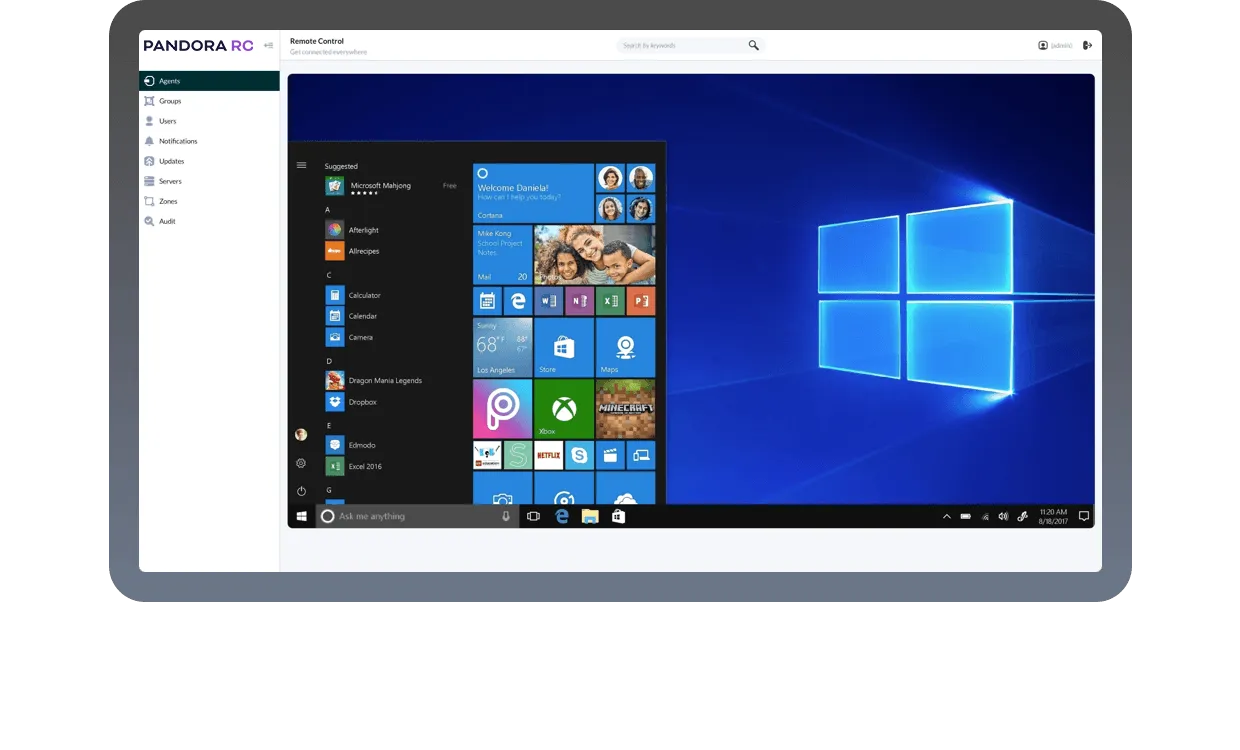Viewport: 1240px width, 750px height.
Task: Launch the Excel tile
Action: click(610, 300)
